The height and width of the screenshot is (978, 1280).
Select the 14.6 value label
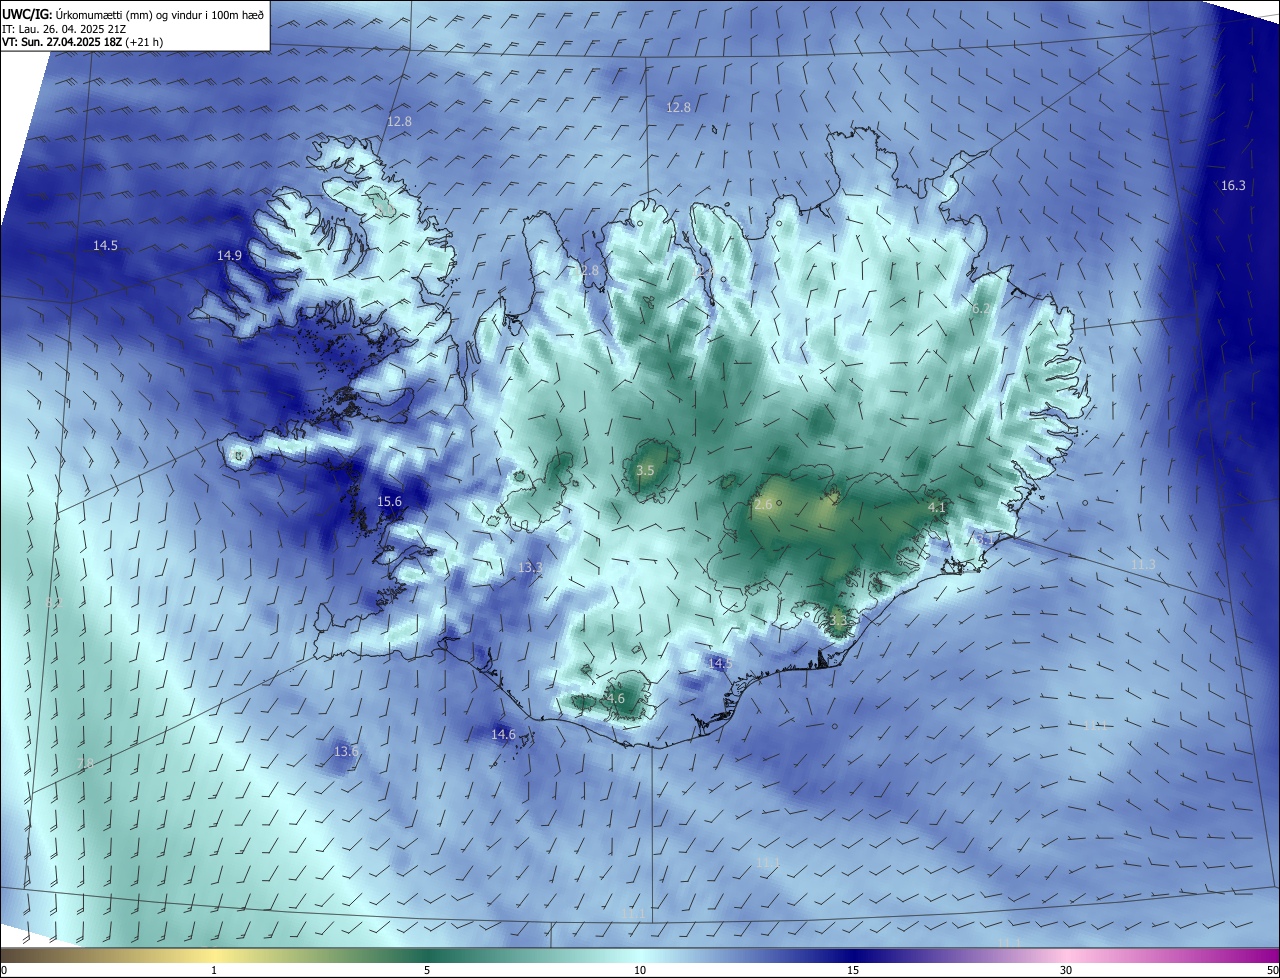[x=503, y=734]
